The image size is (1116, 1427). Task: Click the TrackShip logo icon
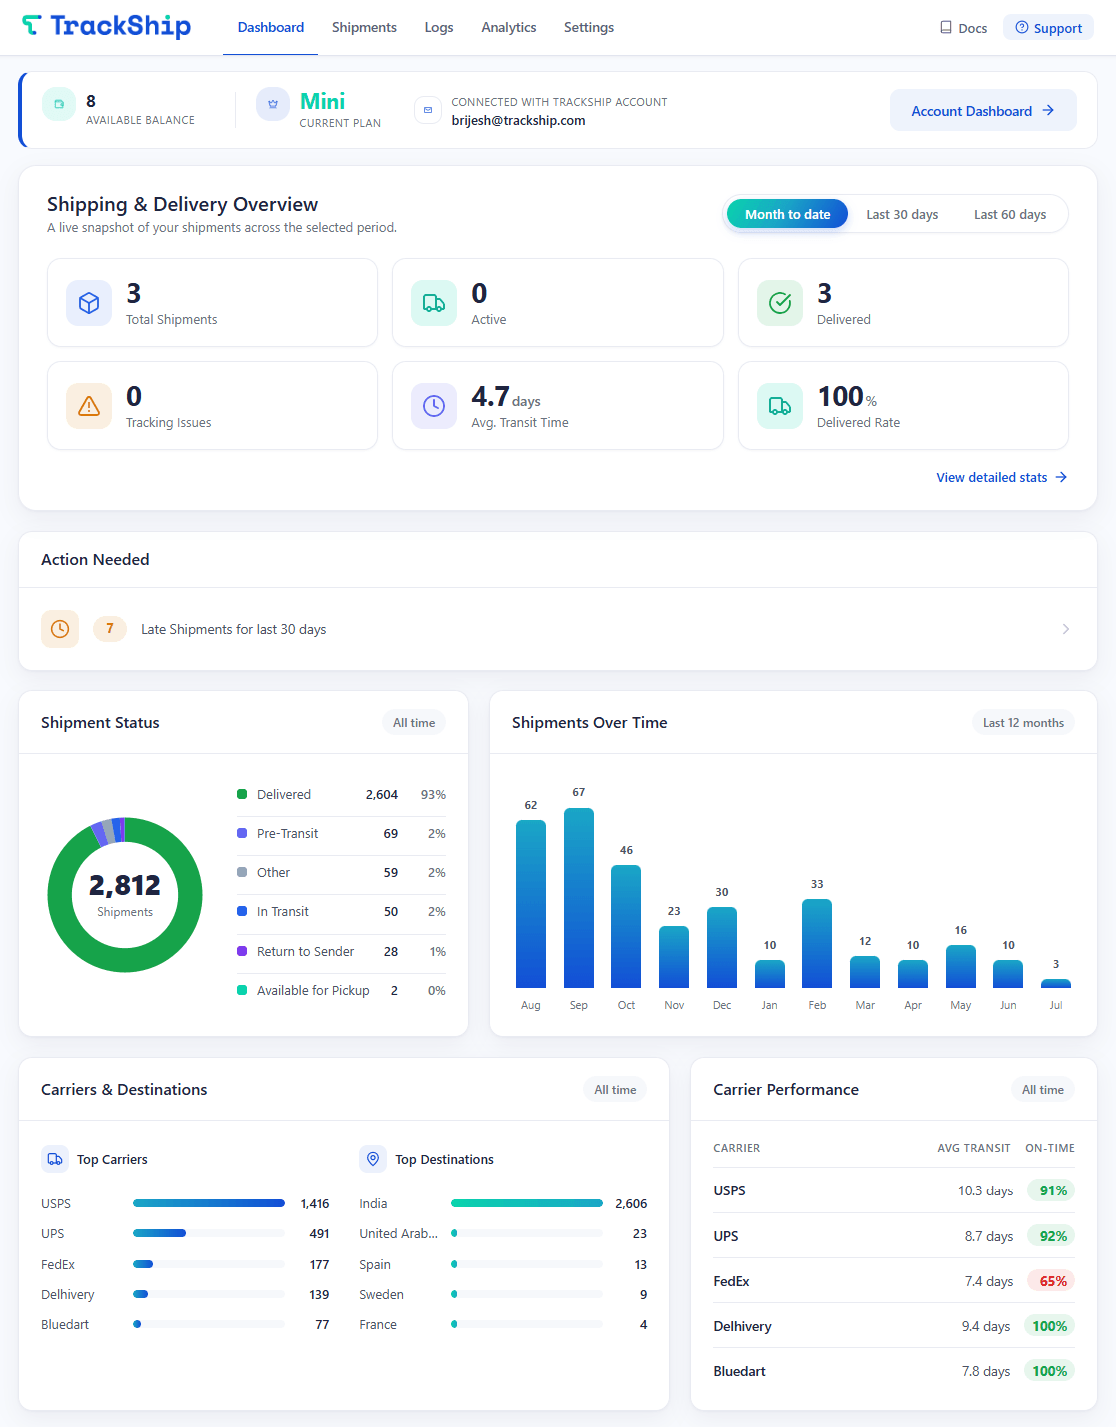[32, 25]
